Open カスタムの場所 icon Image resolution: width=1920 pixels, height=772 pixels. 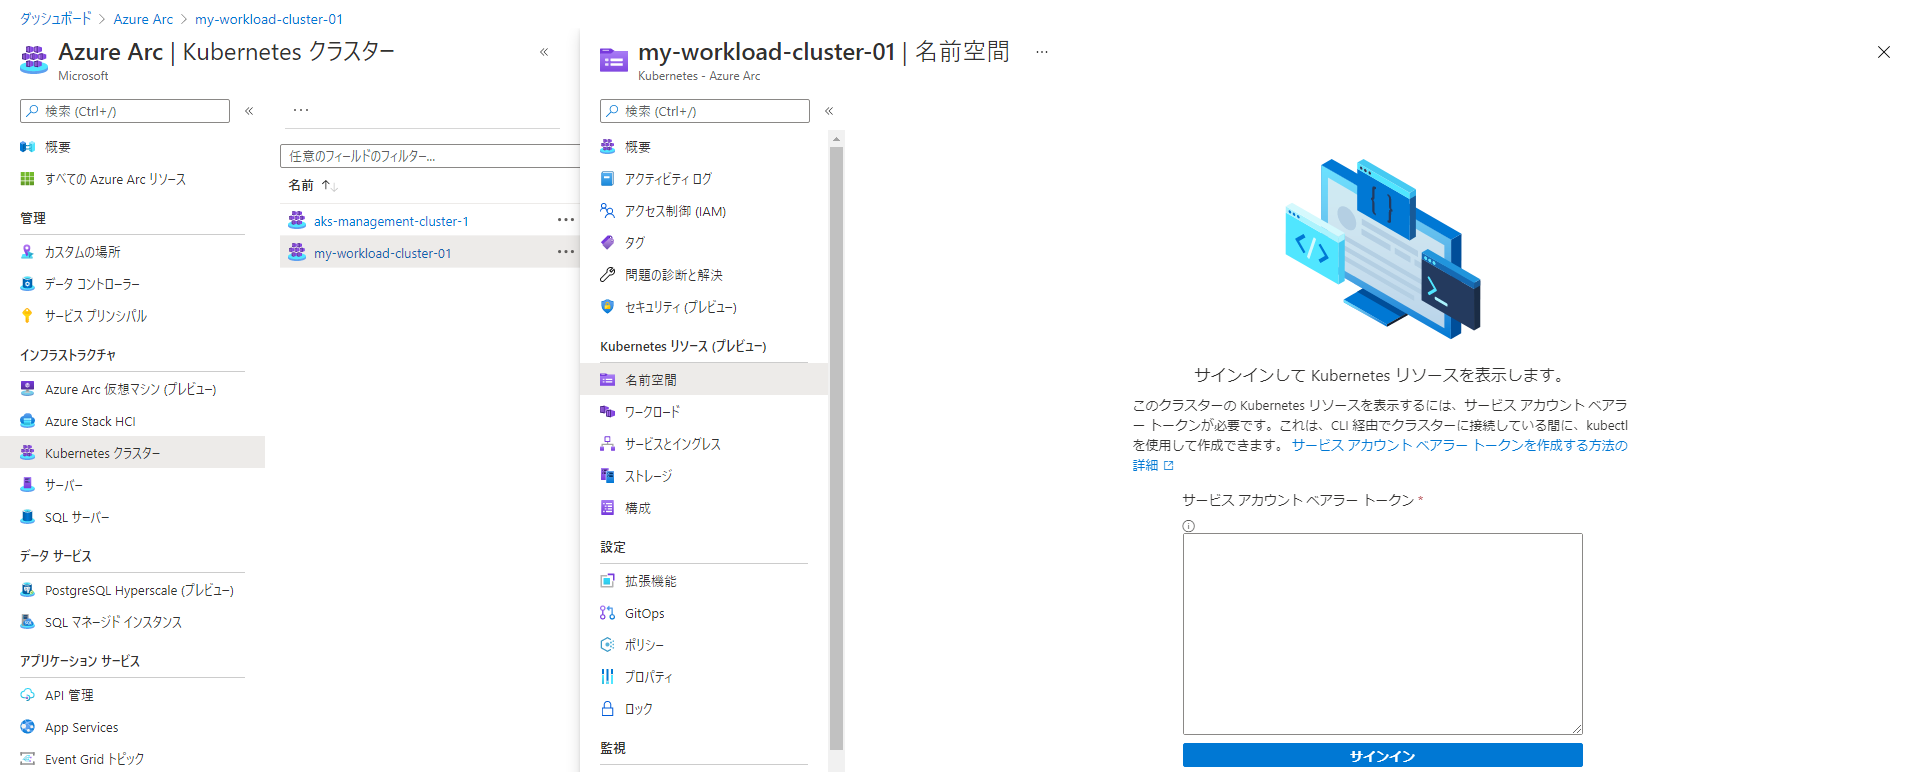(28, 252)
